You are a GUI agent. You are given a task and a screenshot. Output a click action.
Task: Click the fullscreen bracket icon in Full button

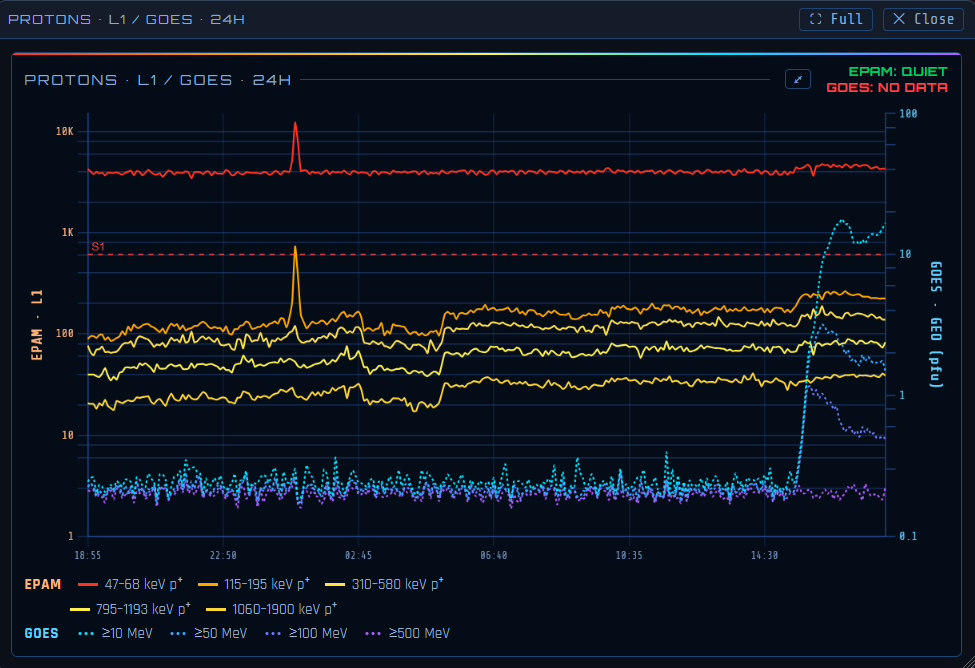815,19
